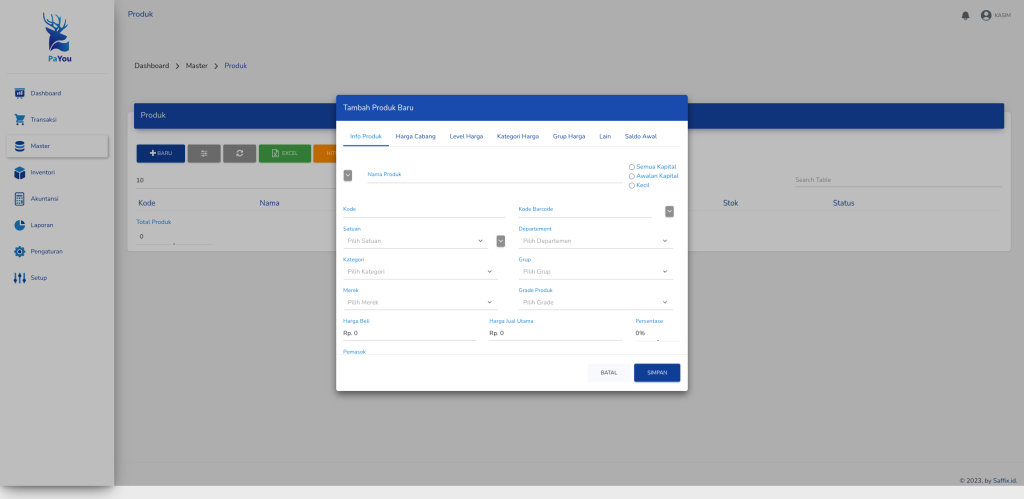This screenshot has height=499, width=1024.
Task: Click the BARU button
Action: (161, 153)
